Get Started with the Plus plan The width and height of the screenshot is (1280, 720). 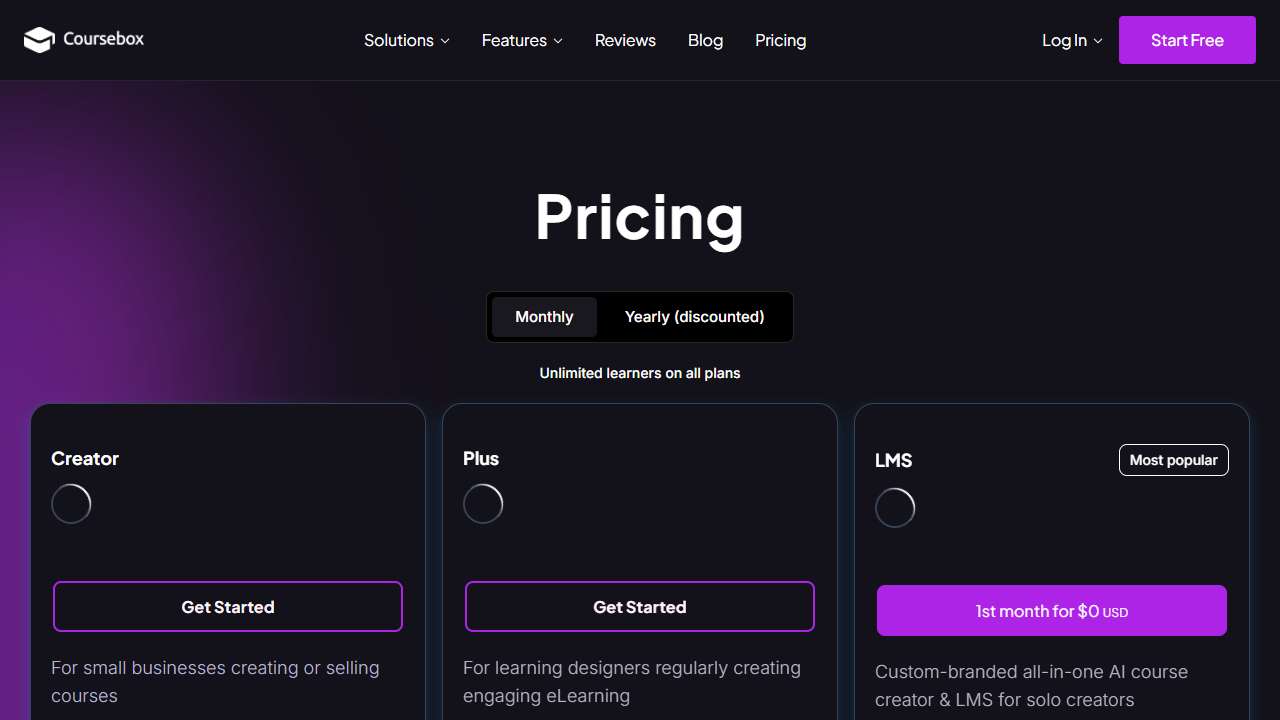click(x=639, y=606)
